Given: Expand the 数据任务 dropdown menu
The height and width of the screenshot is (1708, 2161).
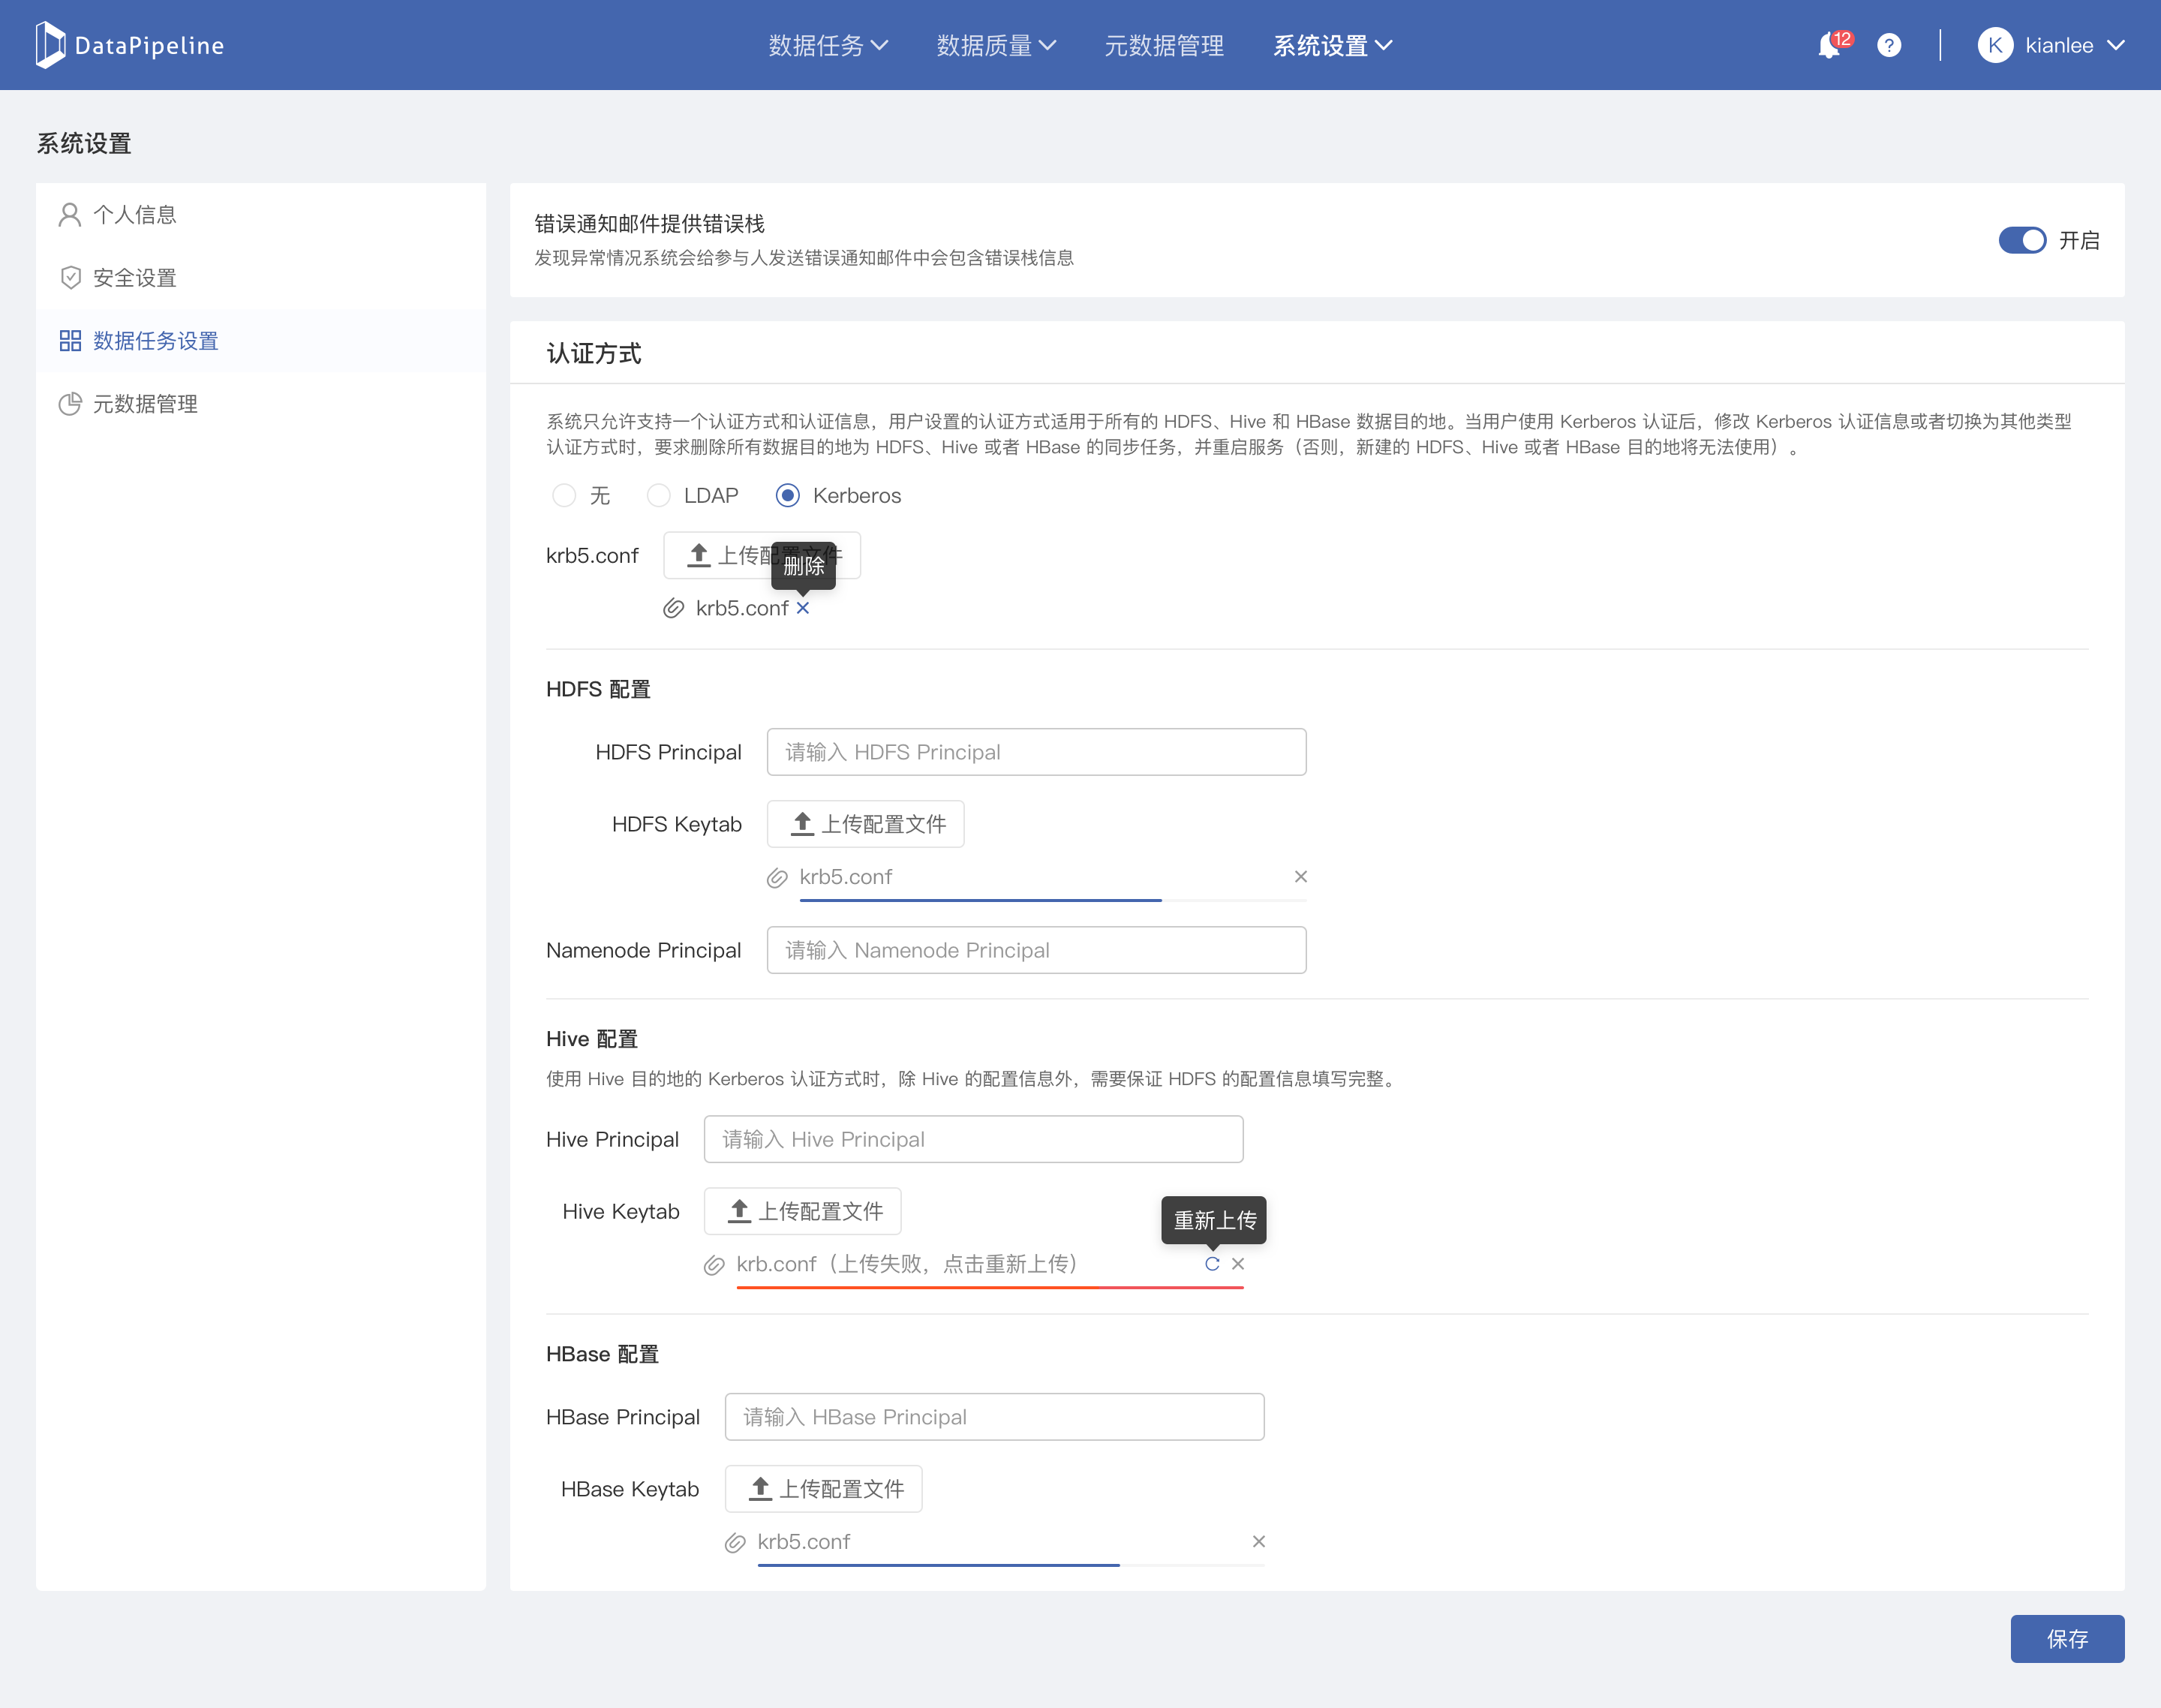Looking at the screenshot, I should [827, 46].
